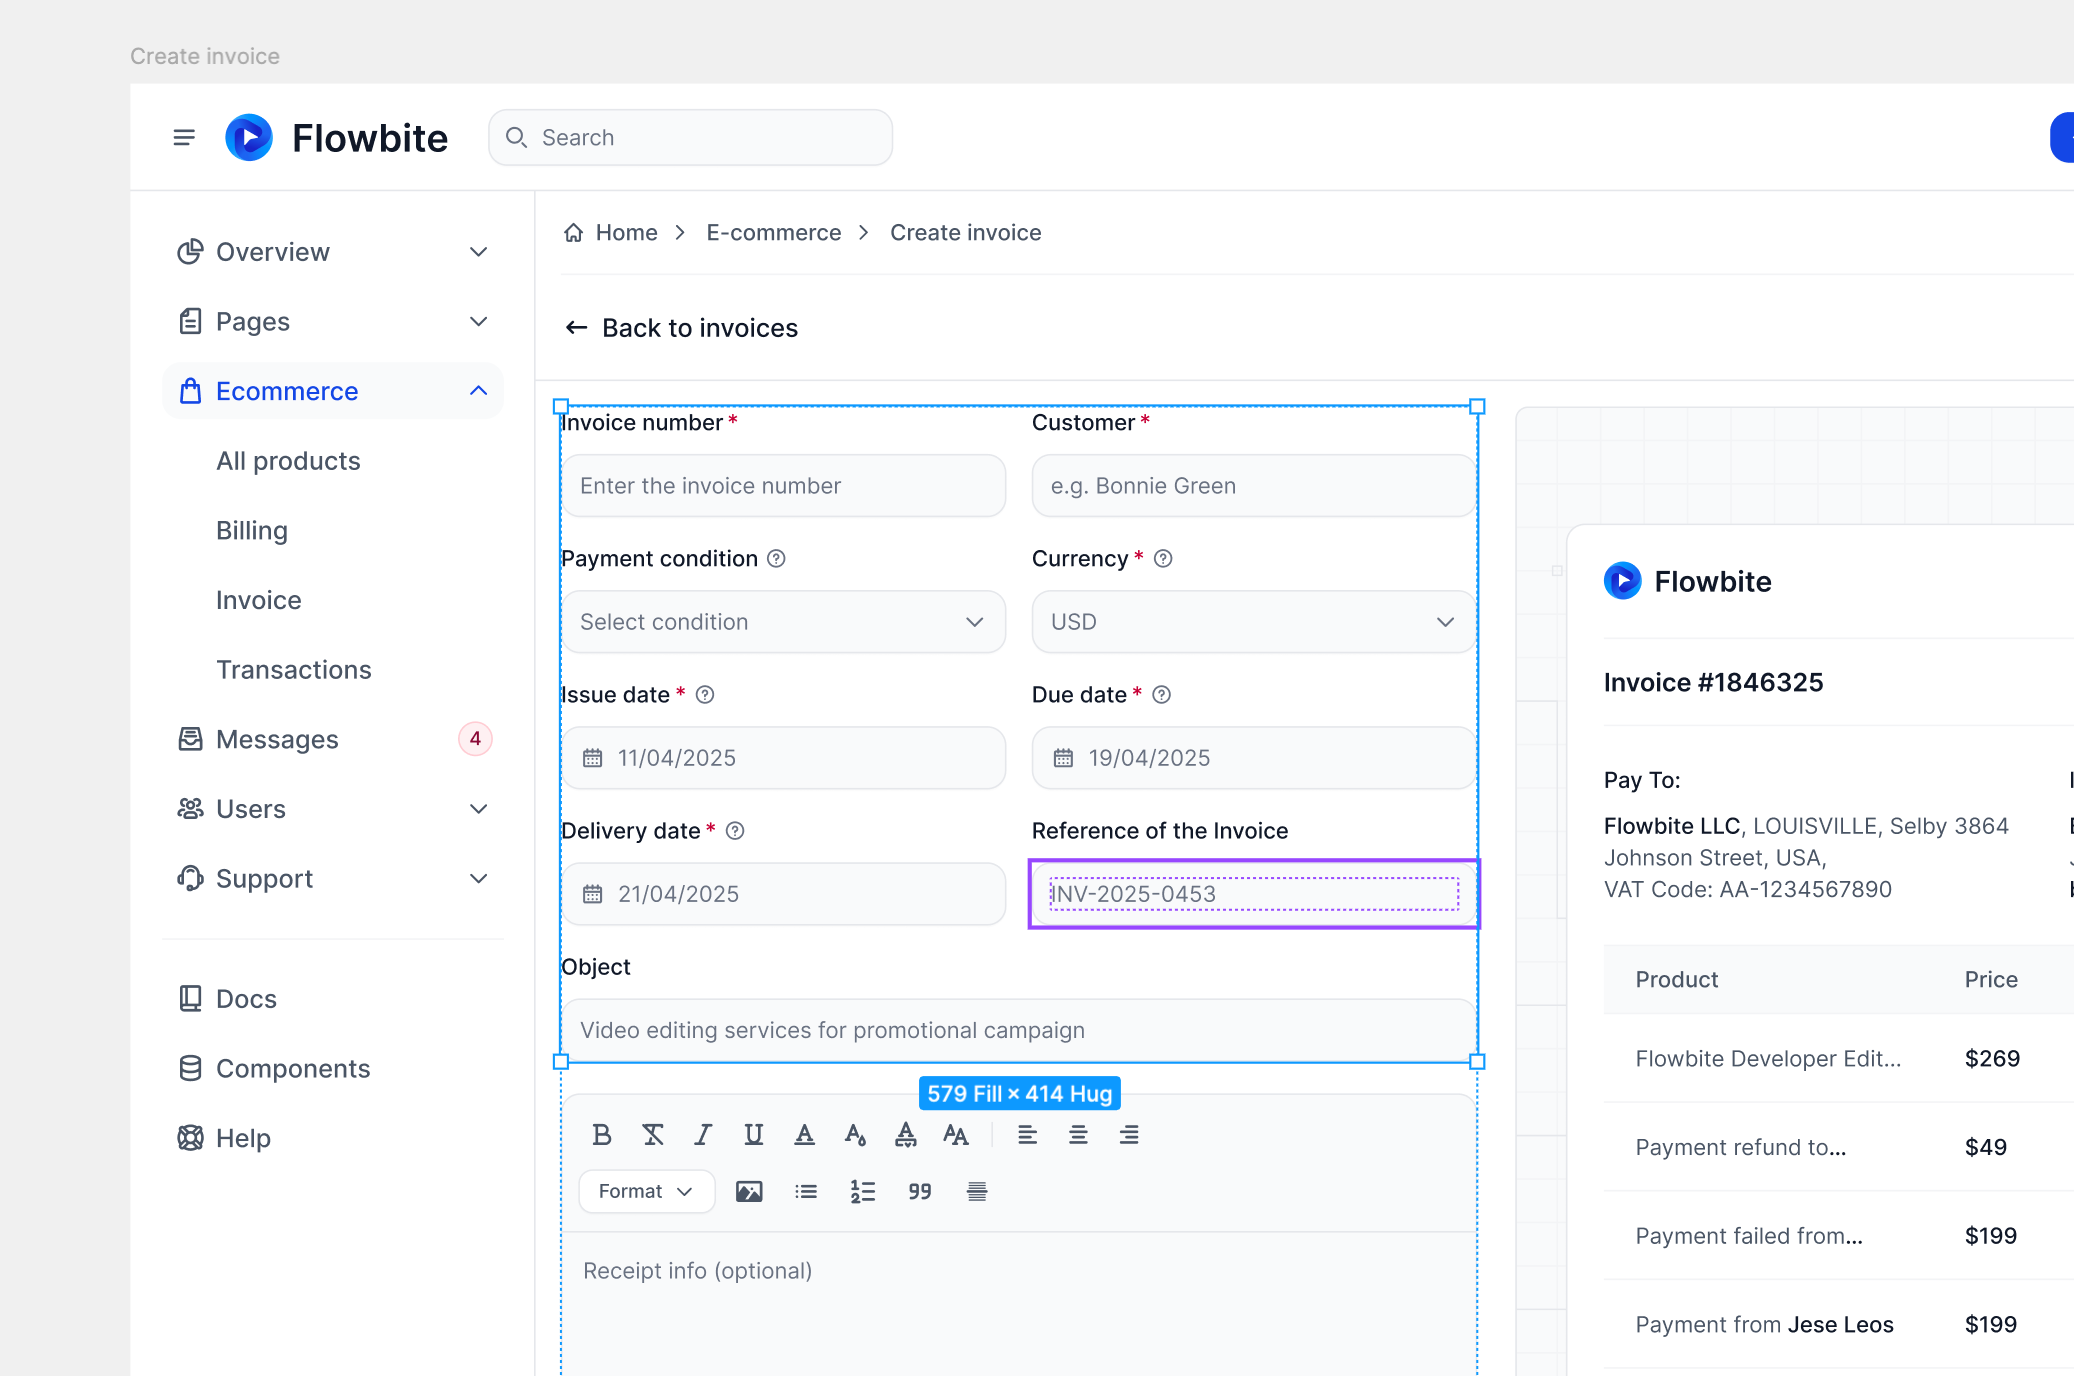Toggle italic text formatting
Viewport: 2074px width, 1376px height.
(703, 1134)
